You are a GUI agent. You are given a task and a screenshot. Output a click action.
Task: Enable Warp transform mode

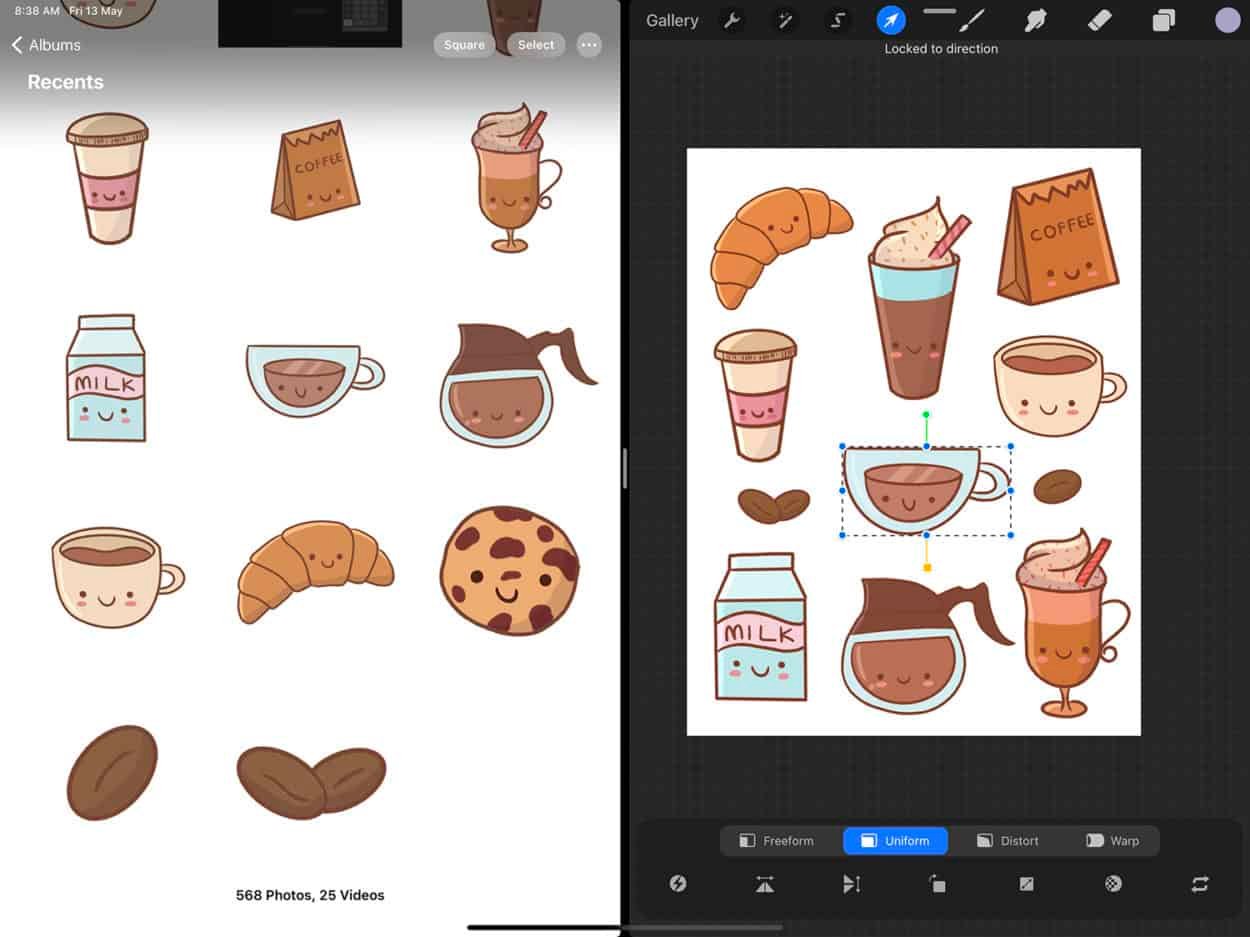coord(1112,841)
